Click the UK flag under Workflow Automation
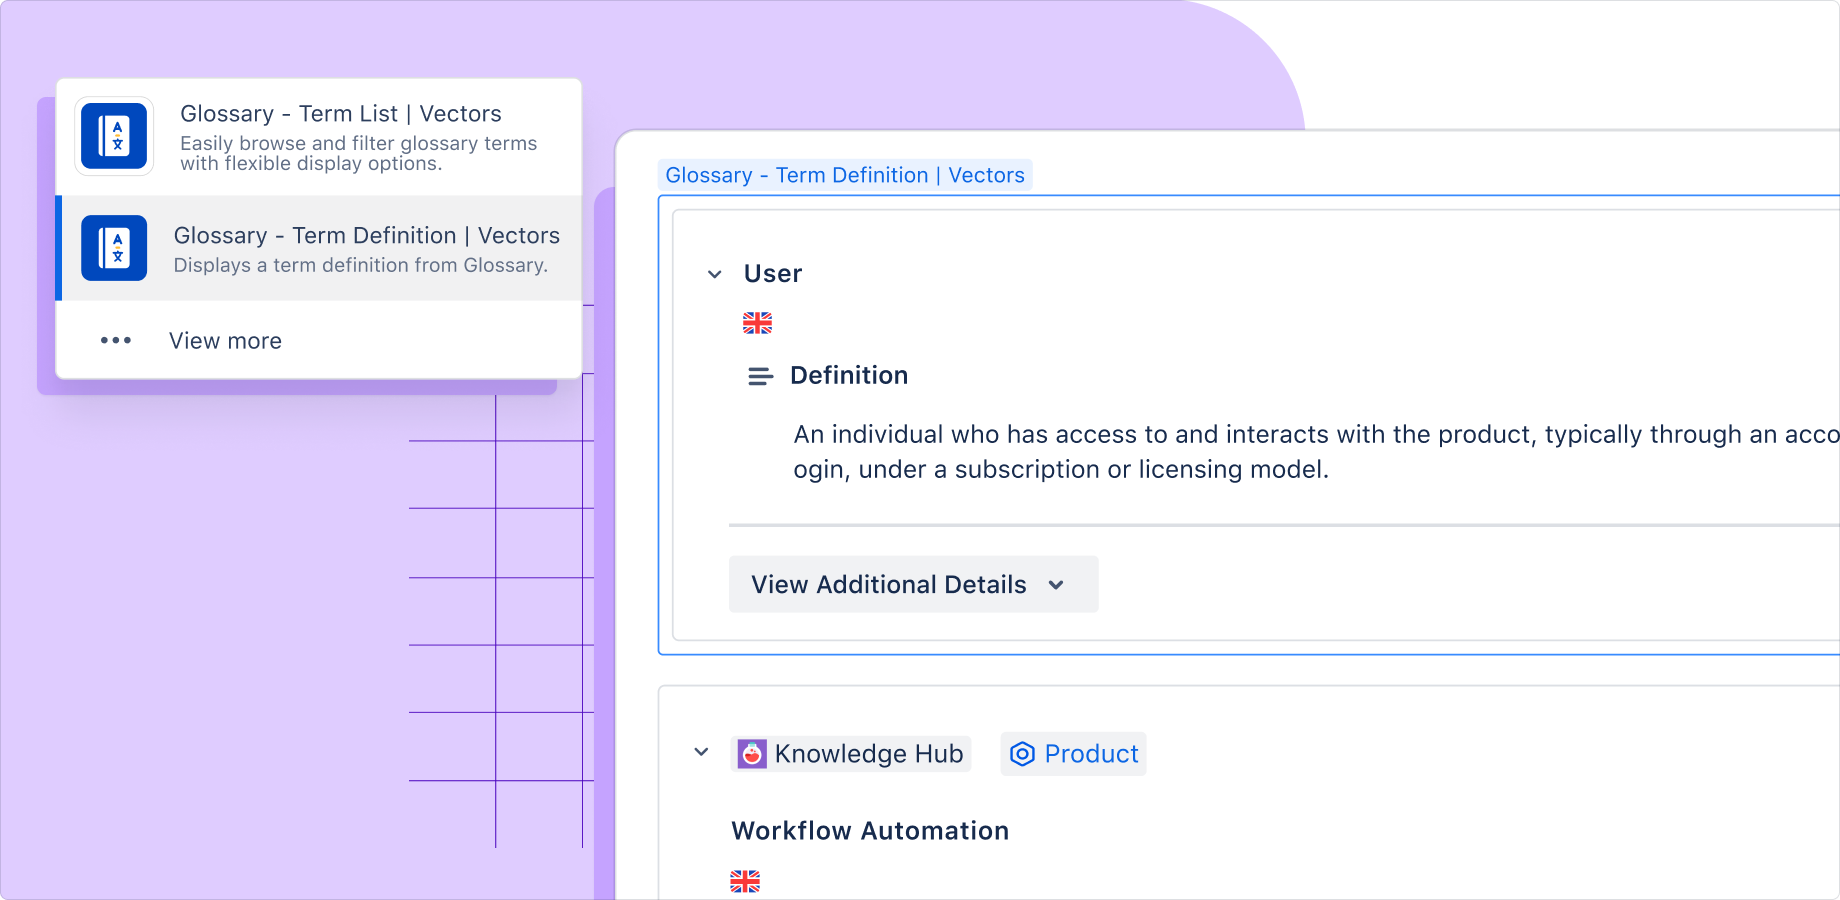The image size is (1840, 900). [745, 881]
